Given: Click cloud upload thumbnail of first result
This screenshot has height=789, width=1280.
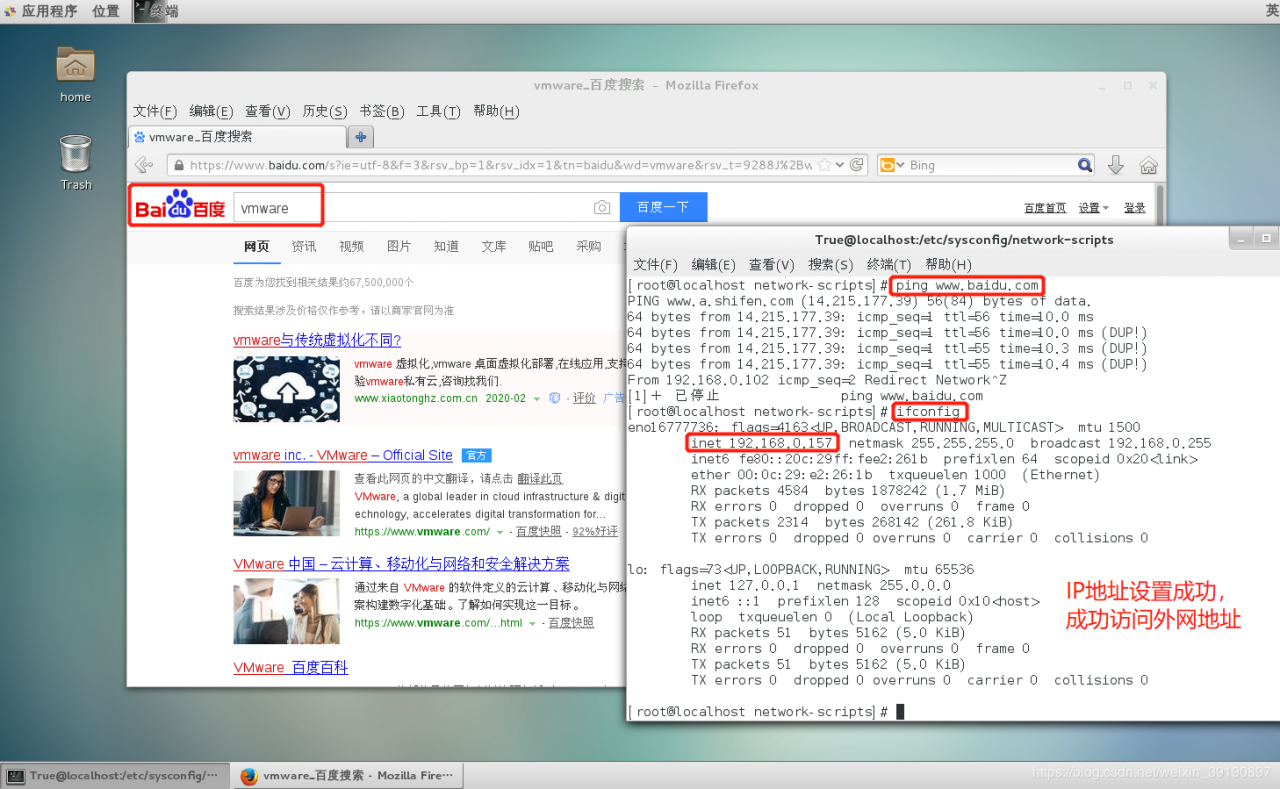Looking at the screenshot, I should click(287, 389).
